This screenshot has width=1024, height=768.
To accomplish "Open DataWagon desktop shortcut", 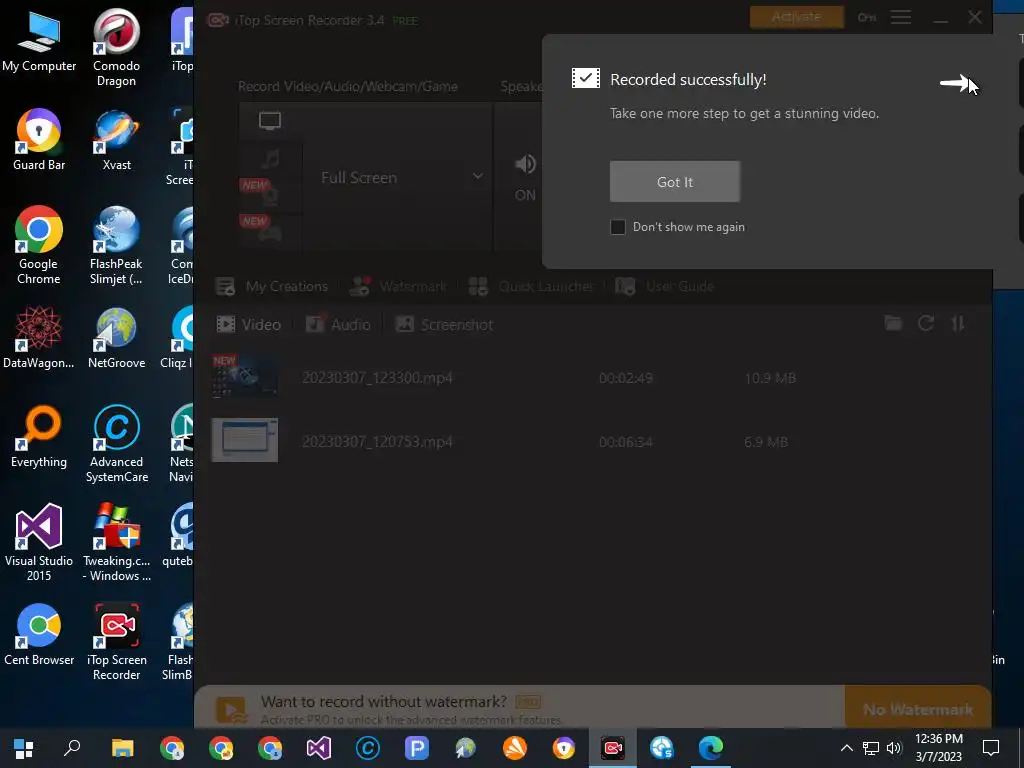I will [x=39, y=338].
